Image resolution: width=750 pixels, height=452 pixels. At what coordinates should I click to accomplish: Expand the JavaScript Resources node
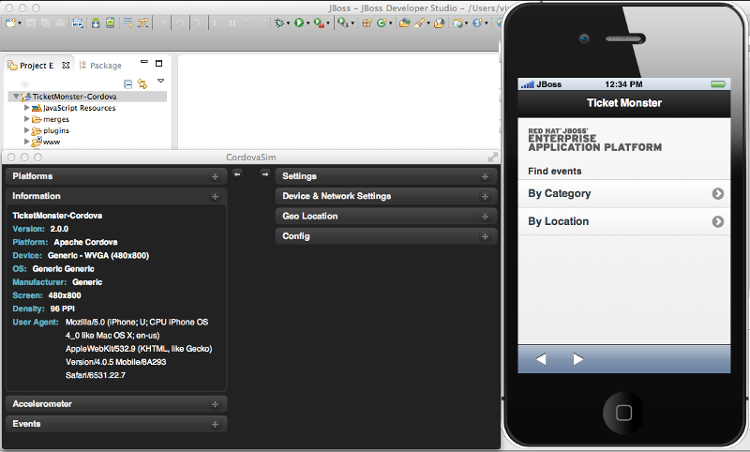tap(27, 108)
